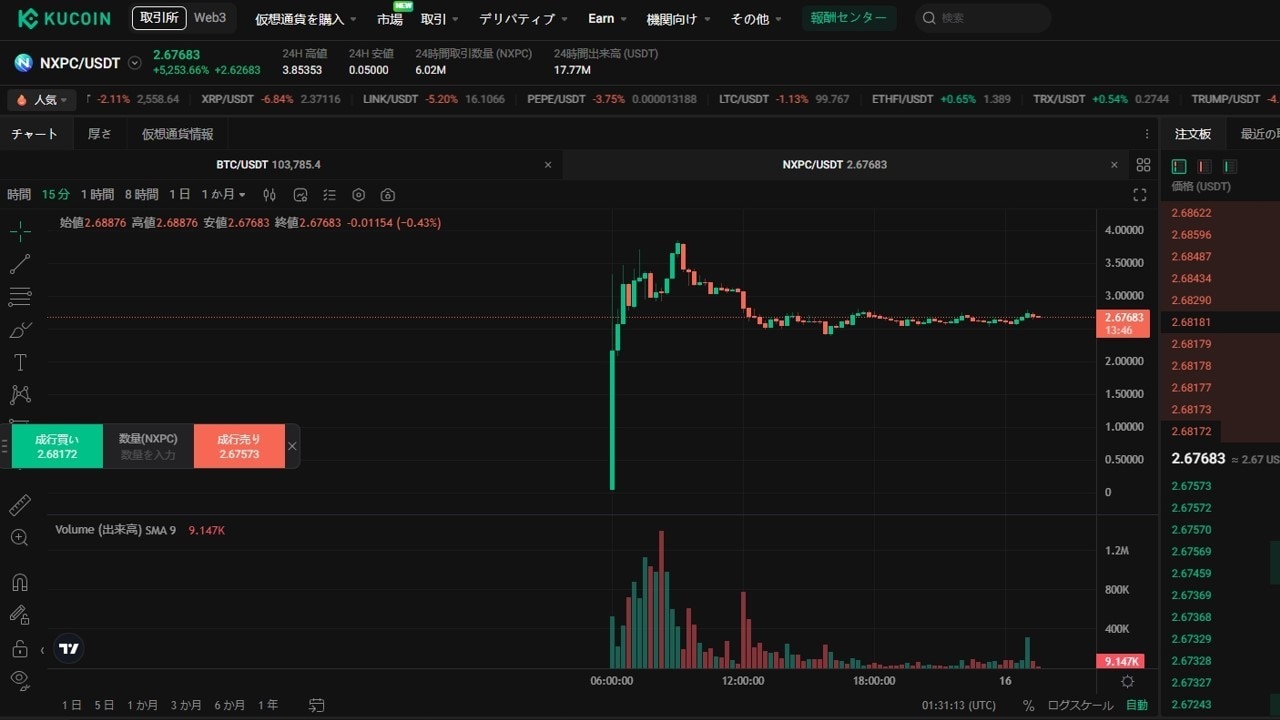Open multi-chart grid layout icon
This screenshot has width=1280, height=720.
pos(1144,165)
